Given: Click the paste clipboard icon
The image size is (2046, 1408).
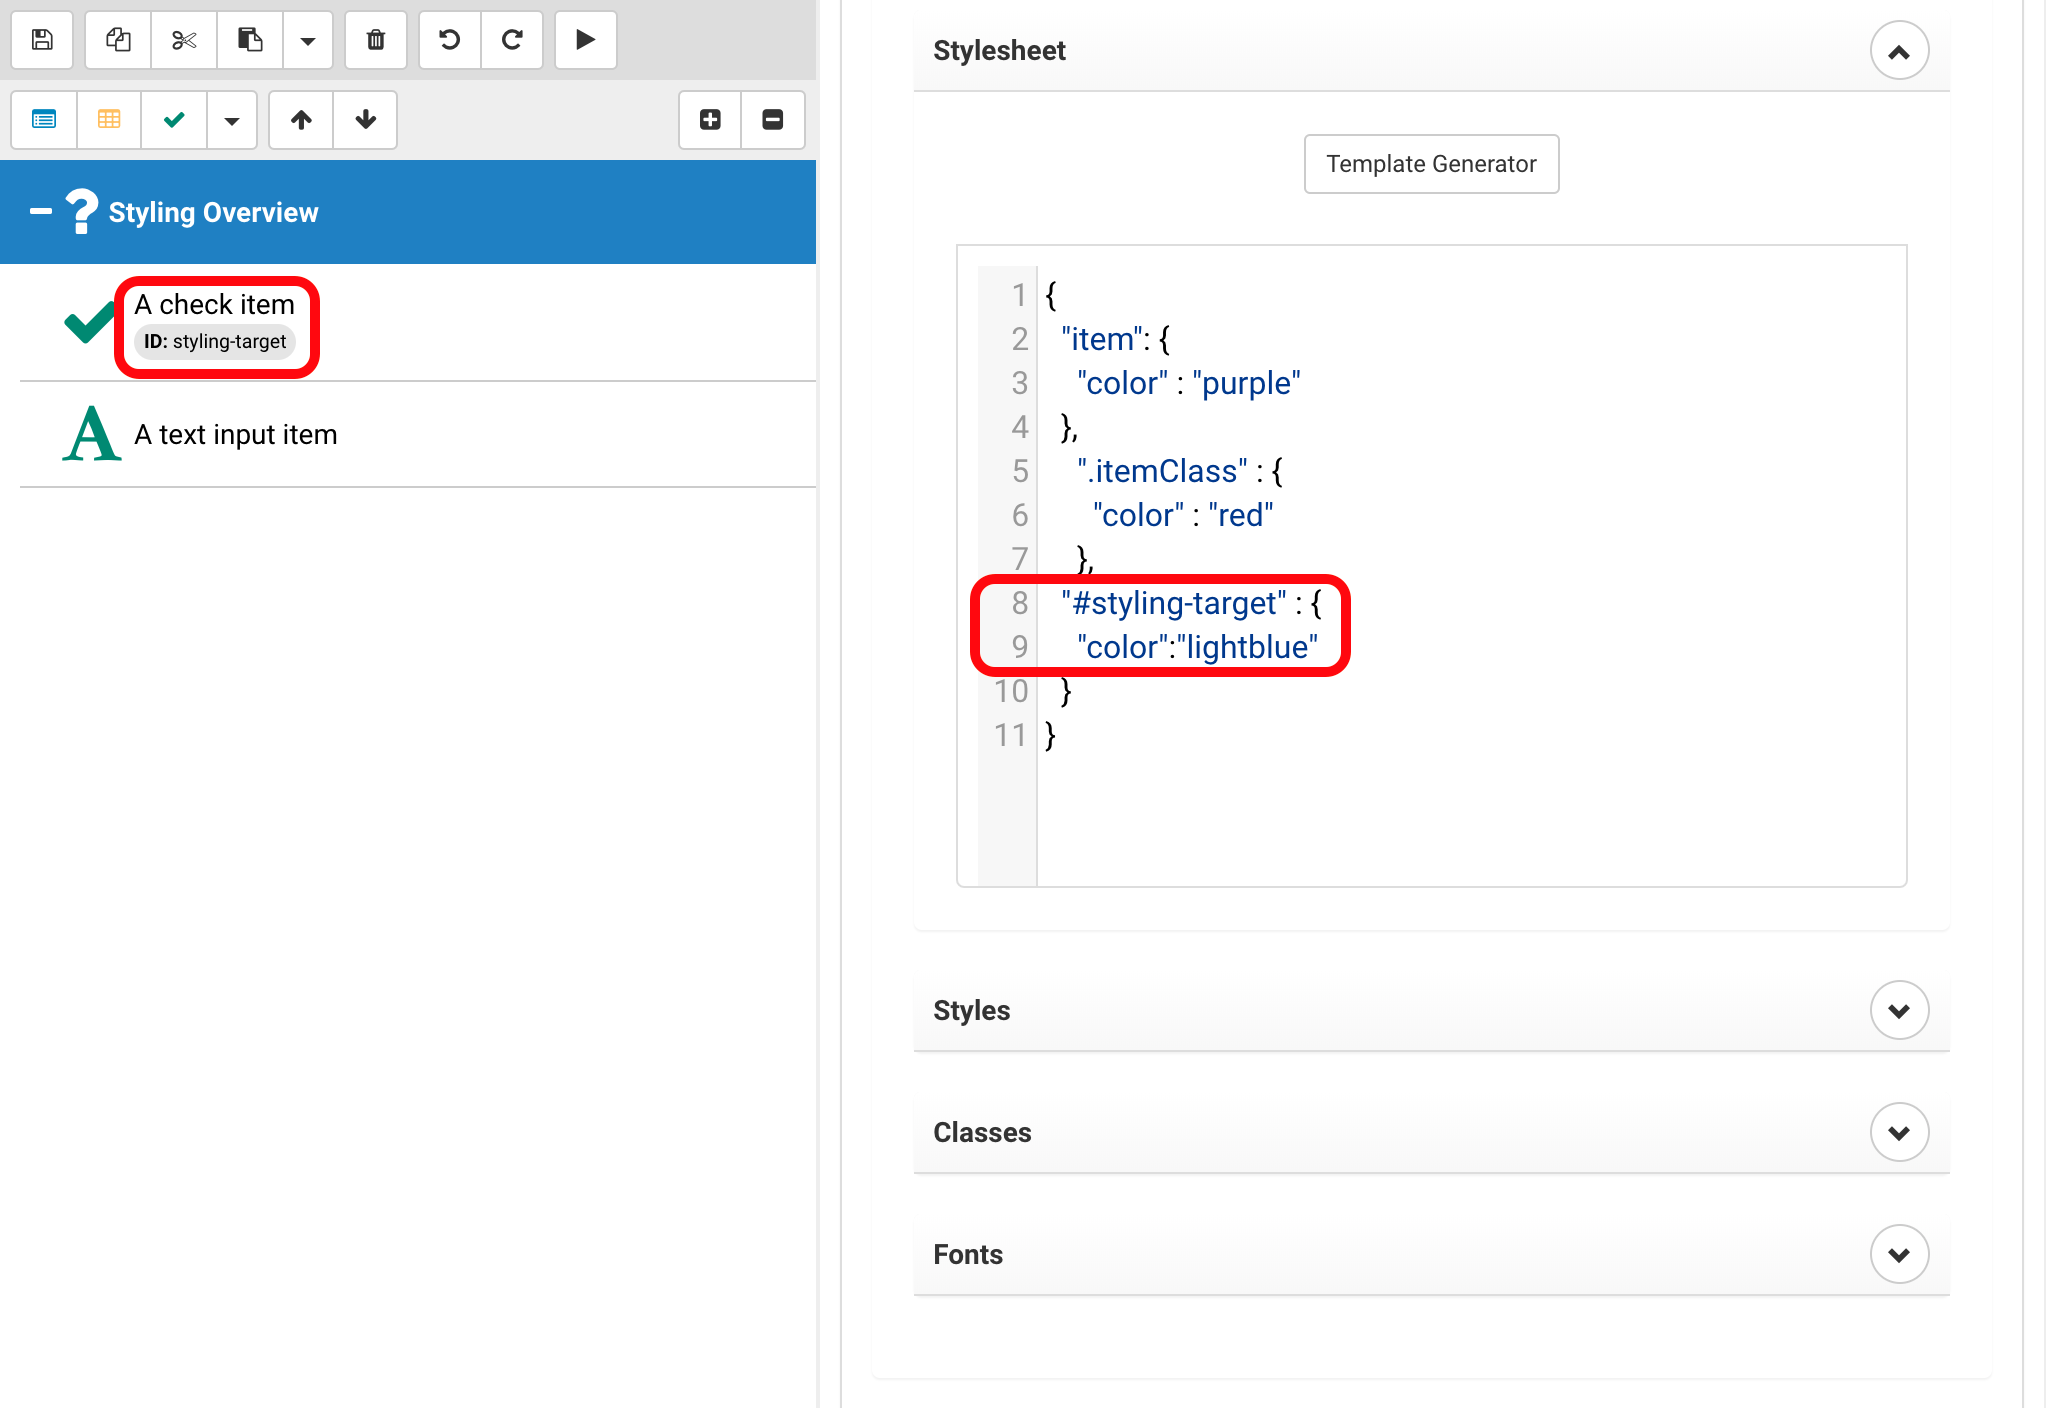Looking at the screenshot, I should [x=250, y=40].
